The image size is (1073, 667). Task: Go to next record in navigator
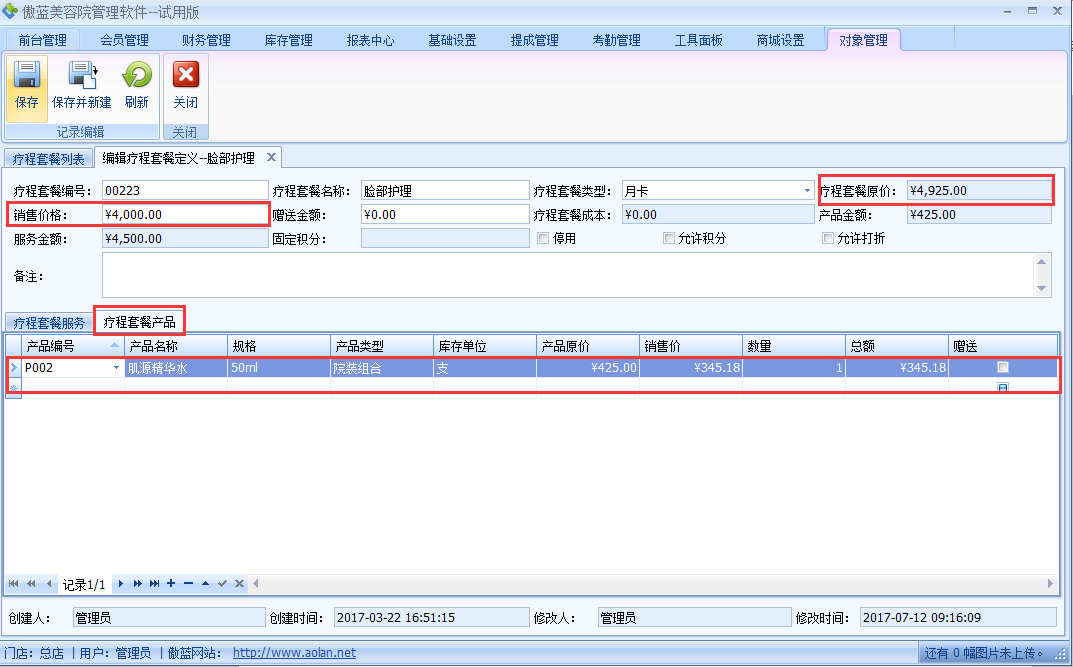click(x=121, y=583)
